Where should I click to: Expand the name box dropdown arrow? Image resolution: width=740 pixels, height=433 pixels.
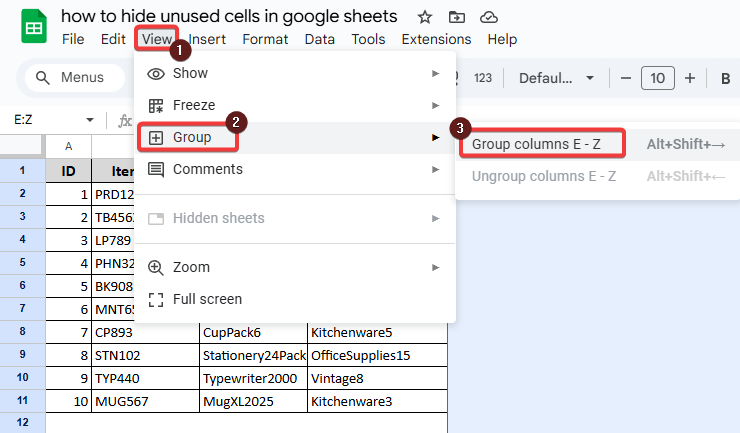89,119
